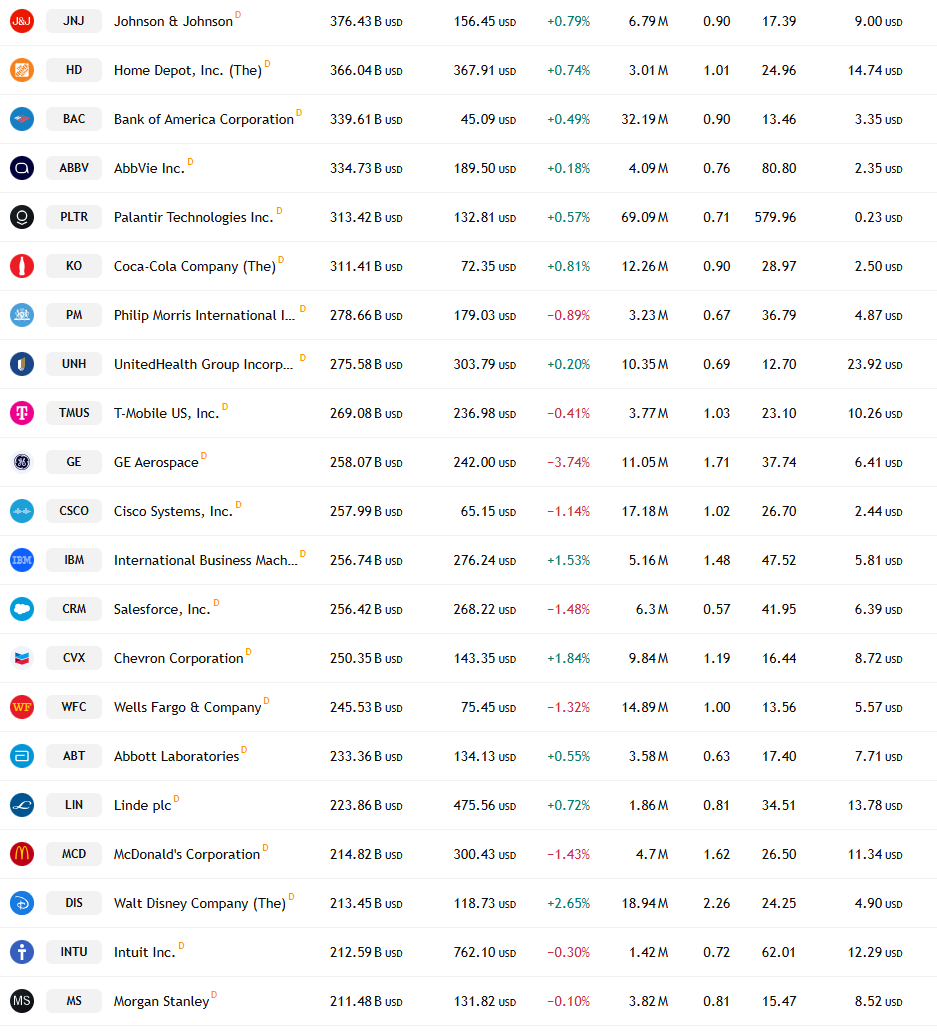Click the CVX ticker badge
This screenshot has width=937, height=1035.
pos(74,658)
